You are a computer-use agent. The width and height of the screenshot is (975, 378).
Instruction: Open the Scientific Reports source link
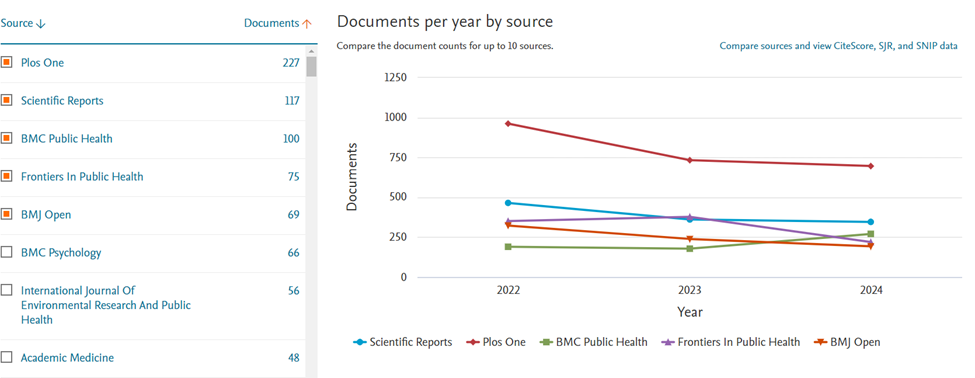click(62, 101)
